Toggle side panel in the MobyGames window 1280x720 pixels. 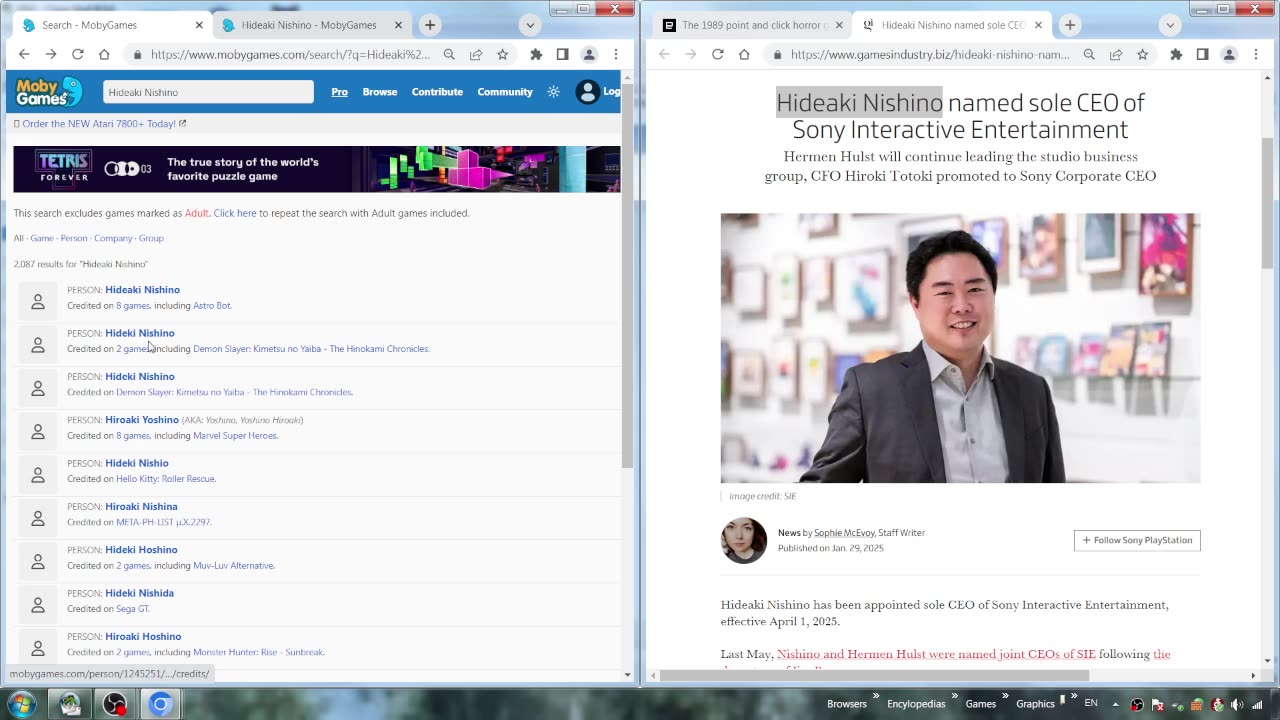[562, 54]
